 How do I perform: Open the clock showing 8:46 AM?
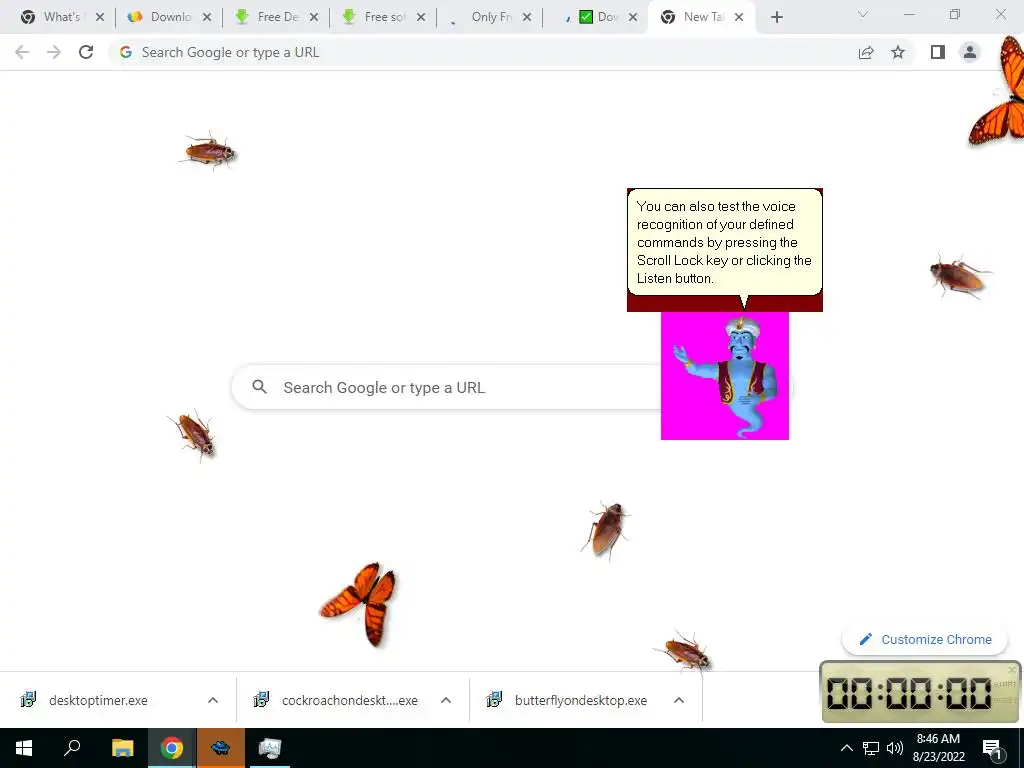(x=938, y=748)
